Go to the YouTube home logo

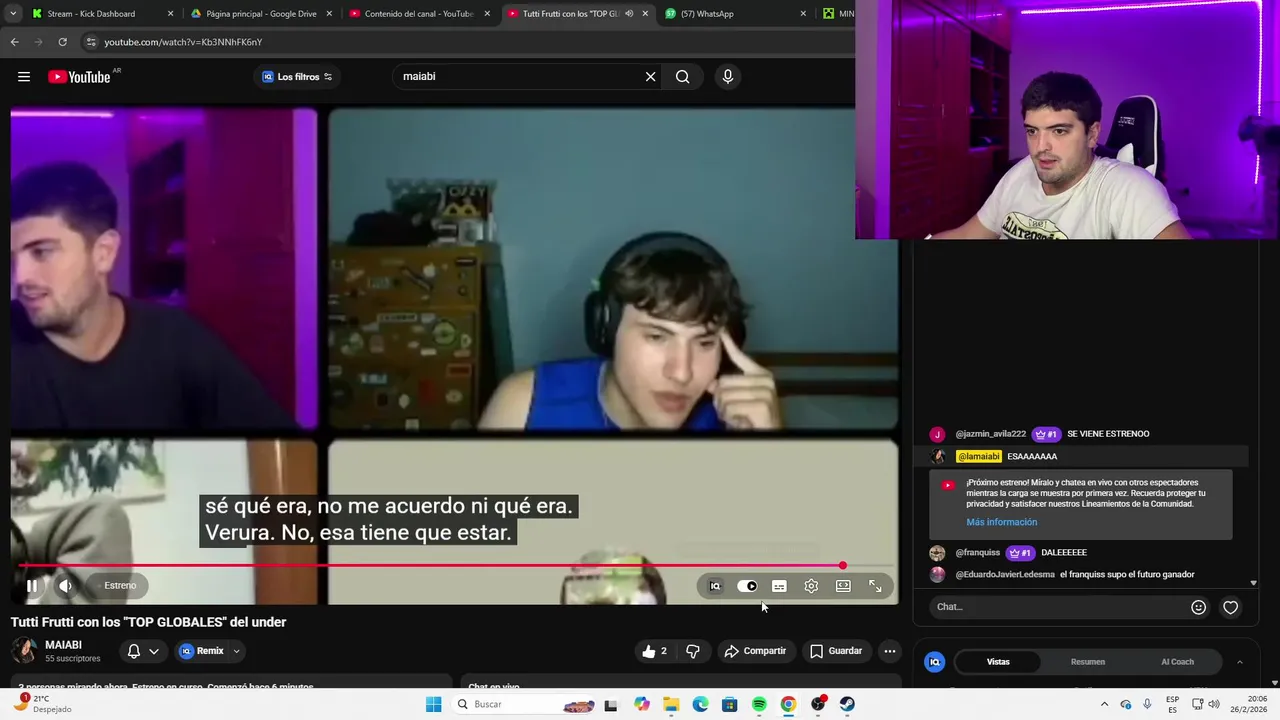click(x=79, y=77)
